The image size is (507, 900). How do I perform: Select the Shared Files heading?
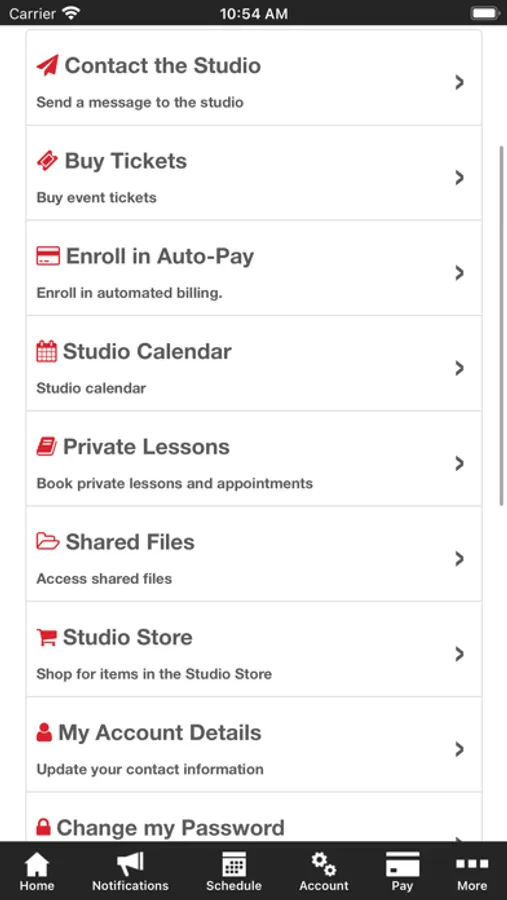point(130,542)
